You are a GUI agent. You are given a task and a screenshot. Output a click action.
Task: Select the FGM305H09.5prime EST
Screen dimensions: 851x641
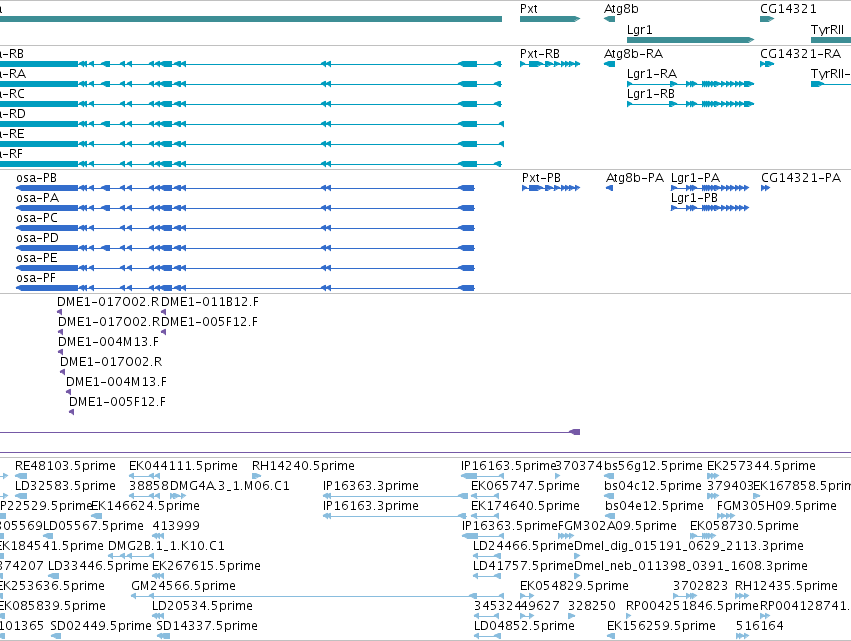tap(726, 516)
